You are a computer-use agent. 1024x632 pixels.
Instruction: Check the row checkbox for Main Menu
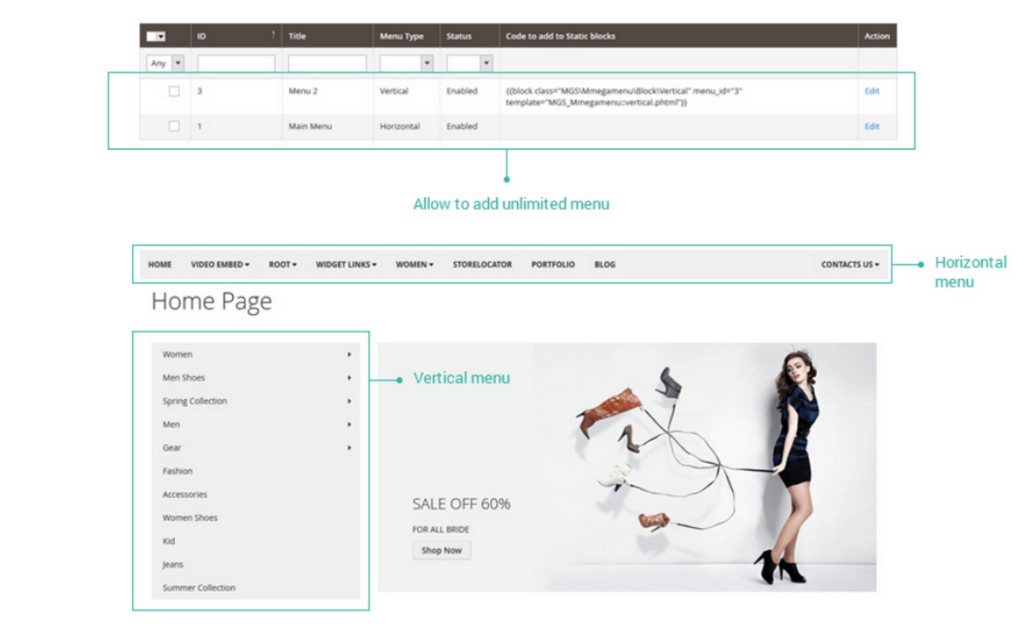pos(173,126)
